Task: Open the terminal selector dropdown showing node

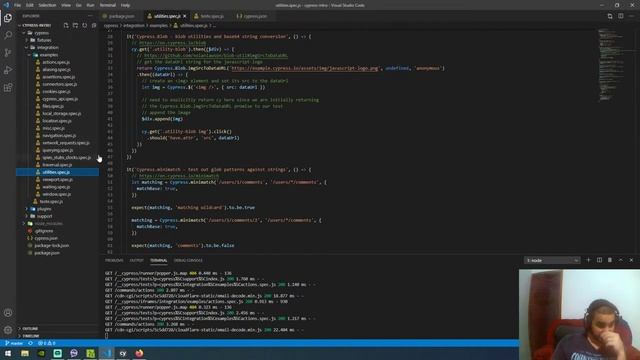Action: pos(552,260)
